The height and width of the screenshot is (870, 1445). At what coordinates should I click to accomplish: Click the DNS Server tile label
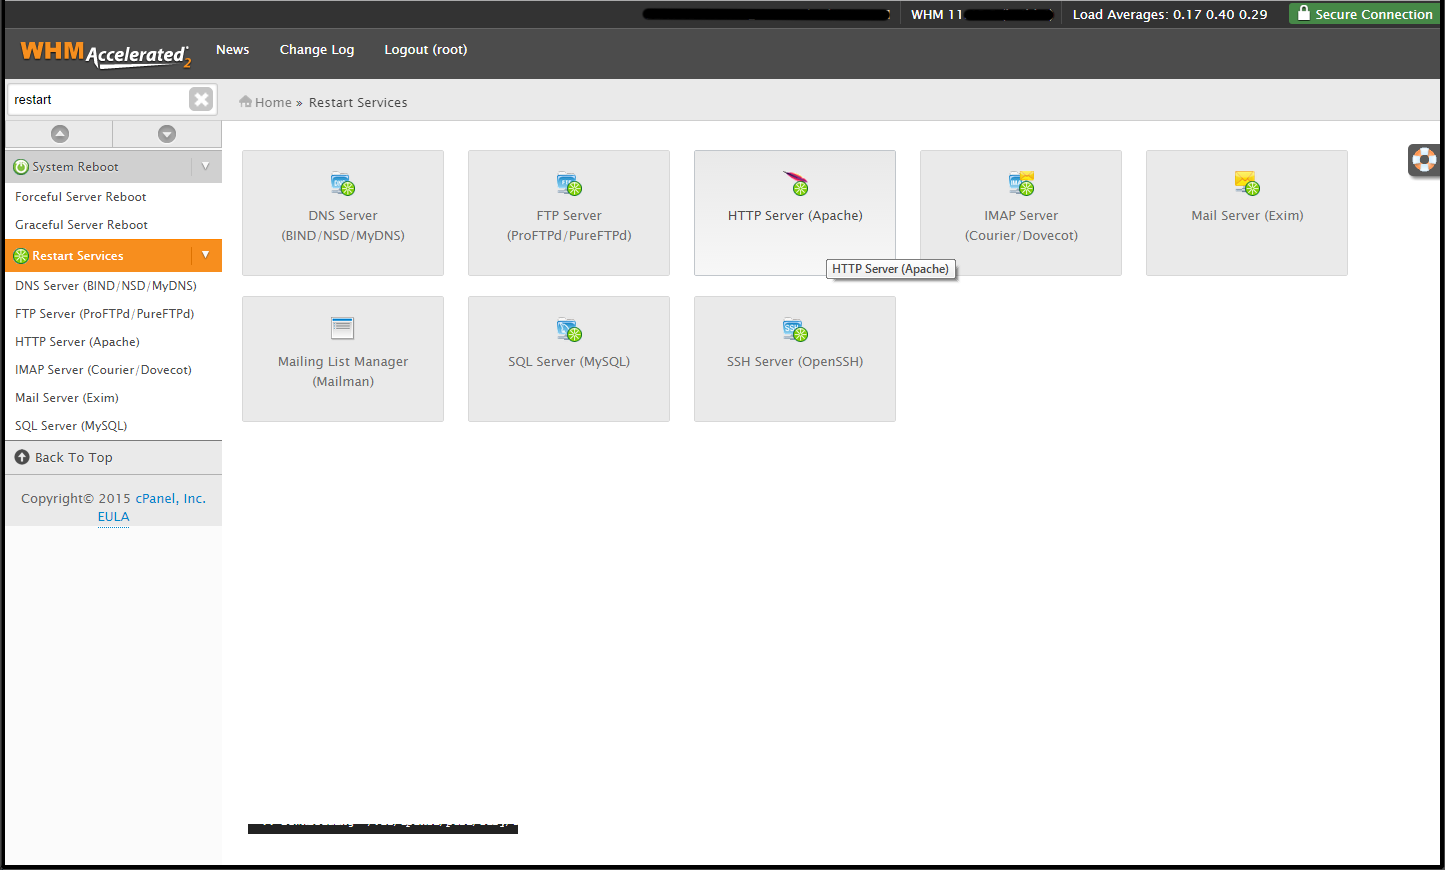click(x=343, y=226)
